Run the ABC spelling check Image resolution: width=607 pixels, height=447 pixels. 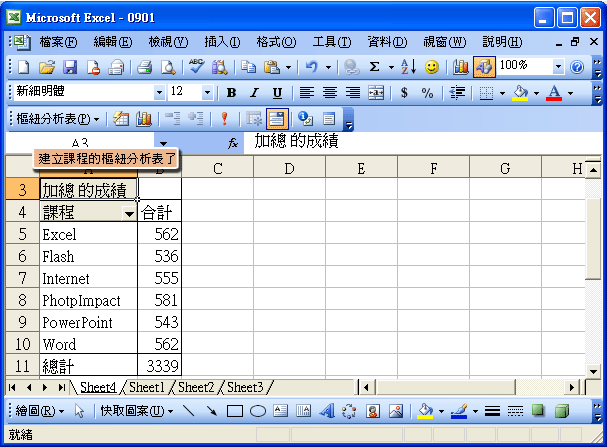[196, 67]
